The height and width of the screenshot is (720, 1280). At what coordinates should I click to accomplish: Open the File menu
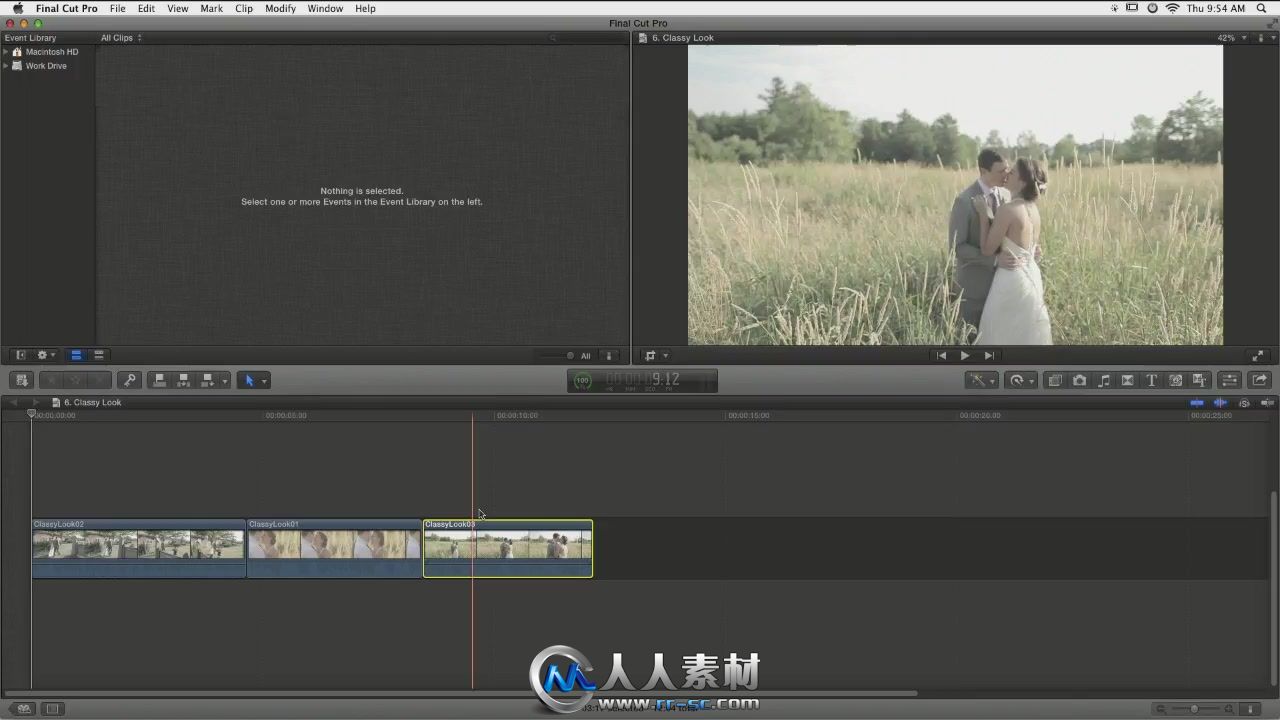tap(118, 8)
